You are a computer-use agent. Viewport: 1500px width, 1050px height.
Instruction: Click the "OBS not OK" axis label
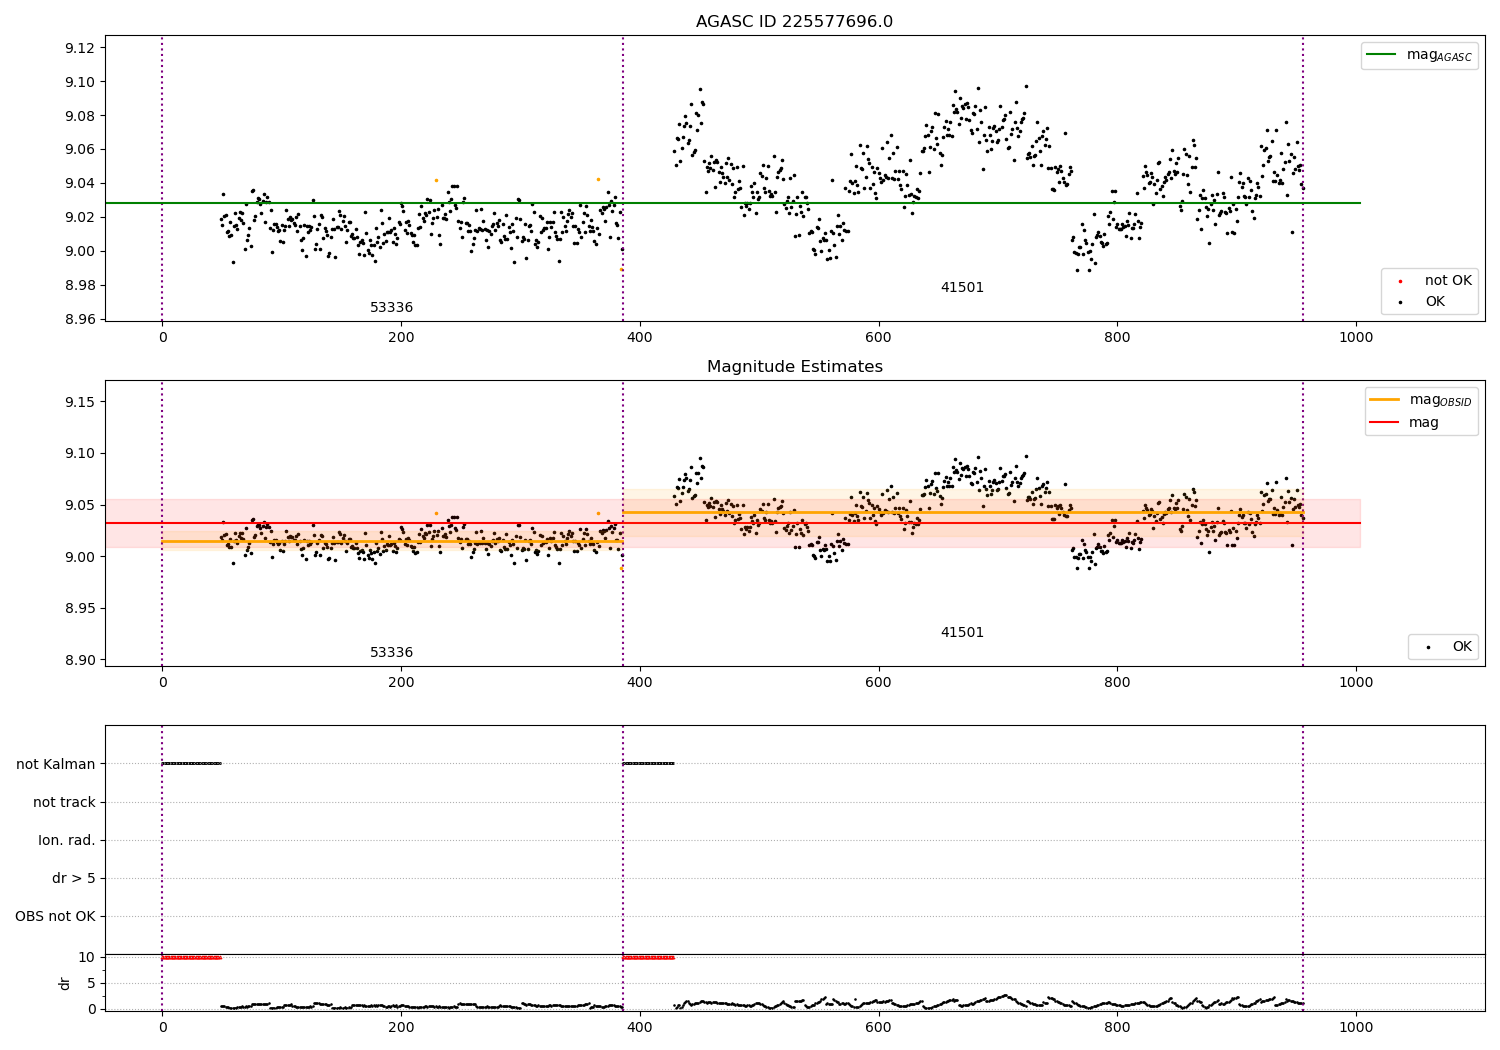click(x=56, y=917)
